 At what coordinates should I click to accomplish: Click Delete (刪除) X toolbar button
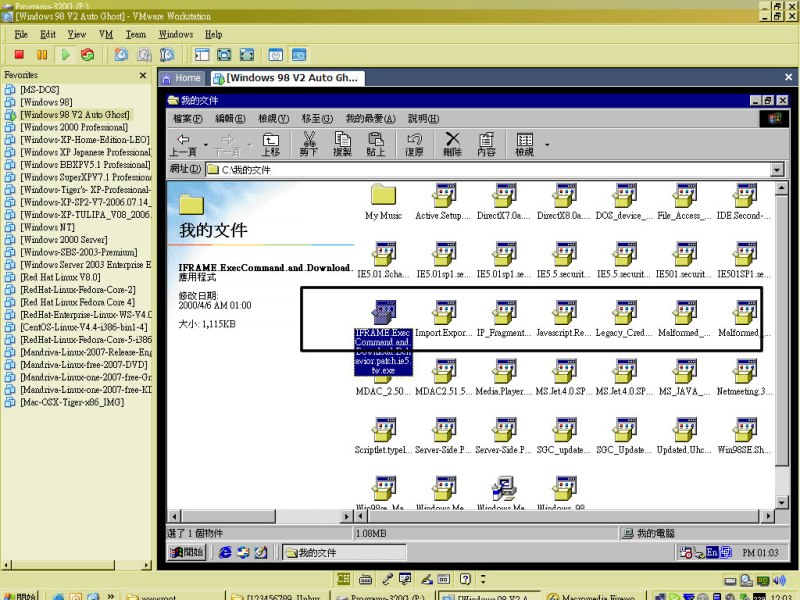(453, 144)
